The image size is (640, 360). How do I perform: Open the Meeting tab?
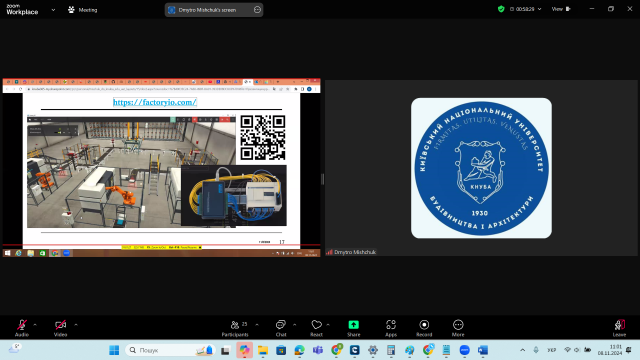83,10
